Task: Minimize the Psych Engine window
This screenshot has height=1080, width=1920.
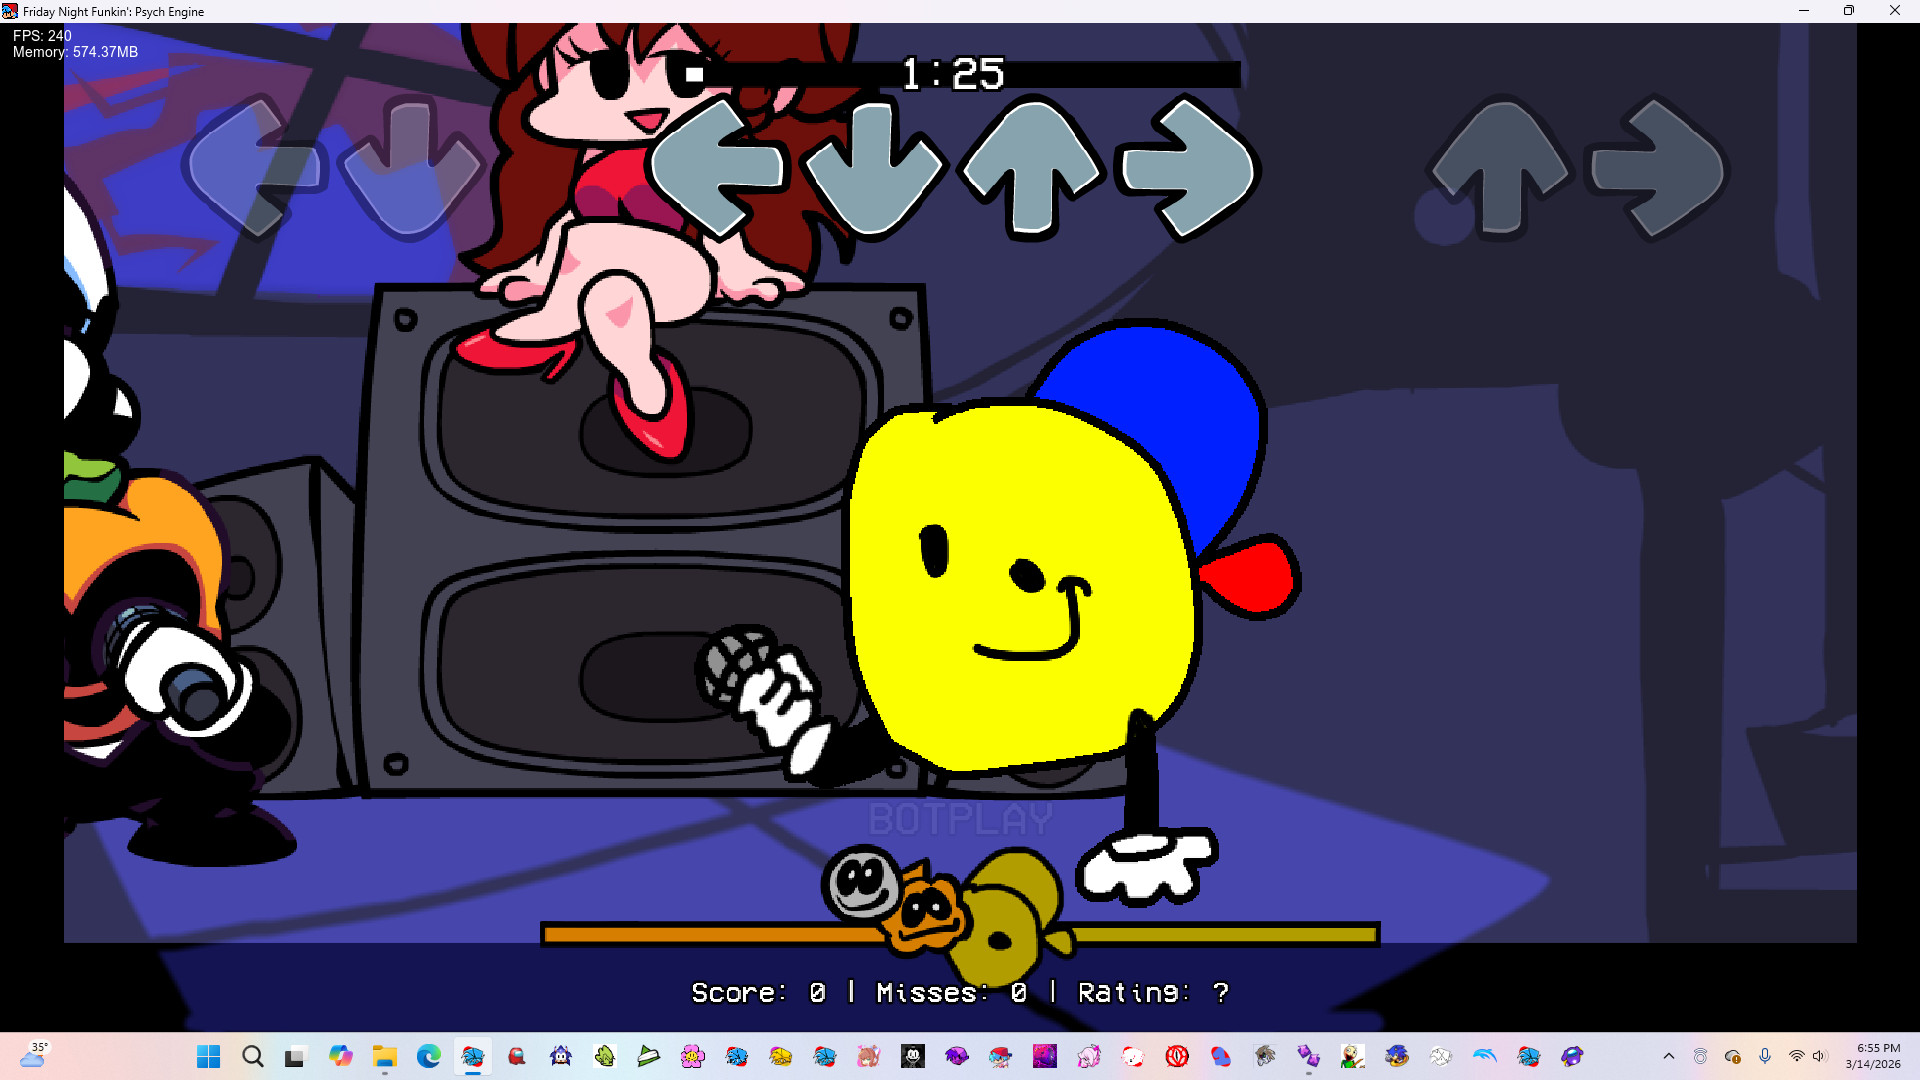Action: click(1804, 11)
